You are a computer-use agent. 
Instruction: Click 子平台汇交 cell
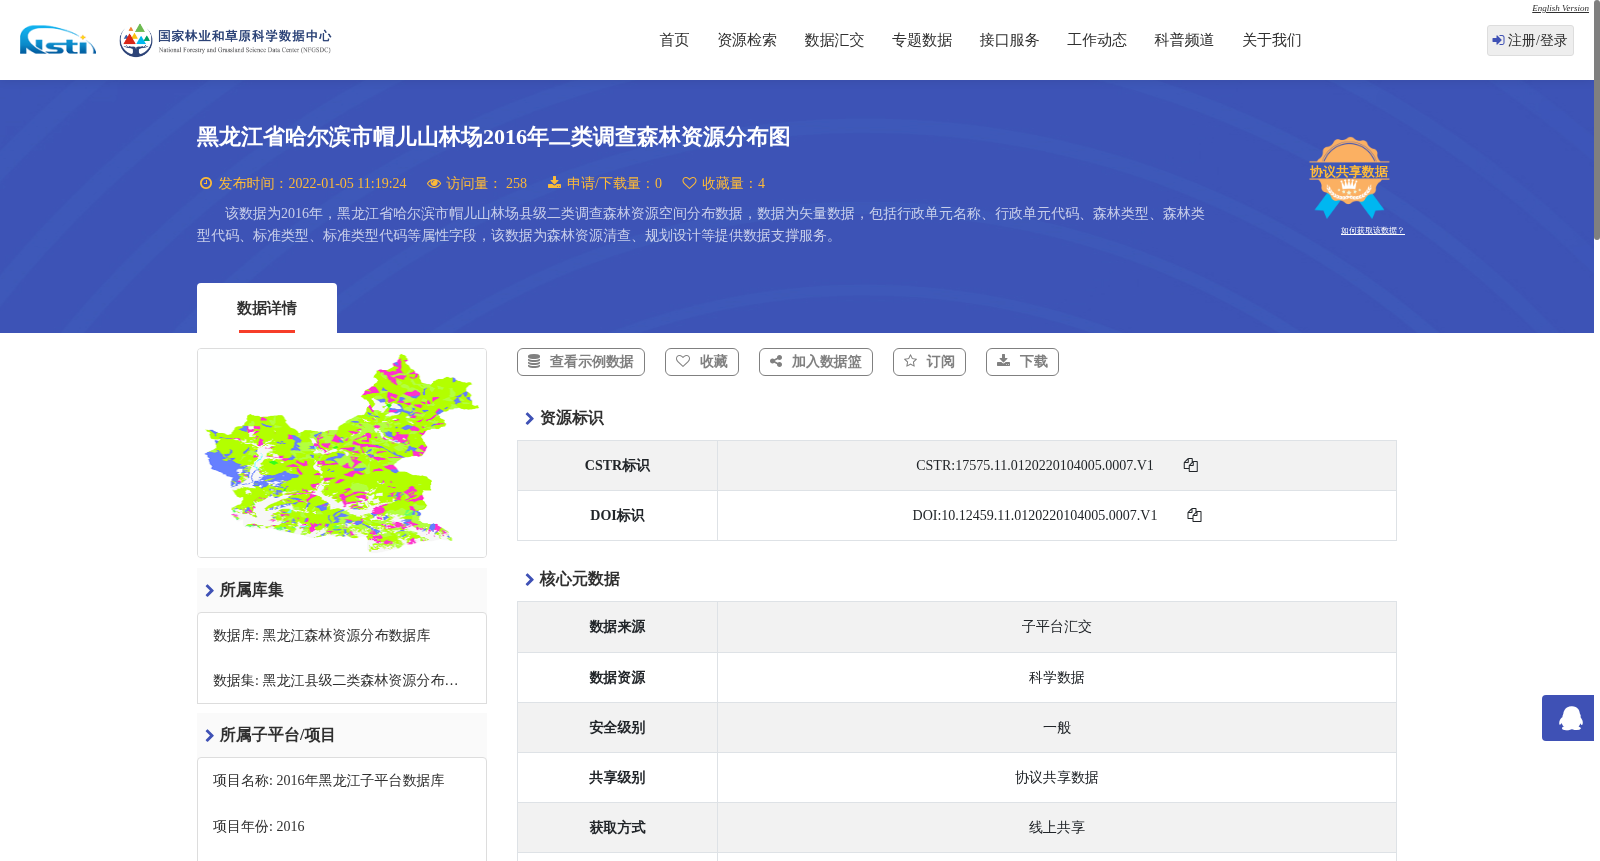click(x=1057, y=627)
